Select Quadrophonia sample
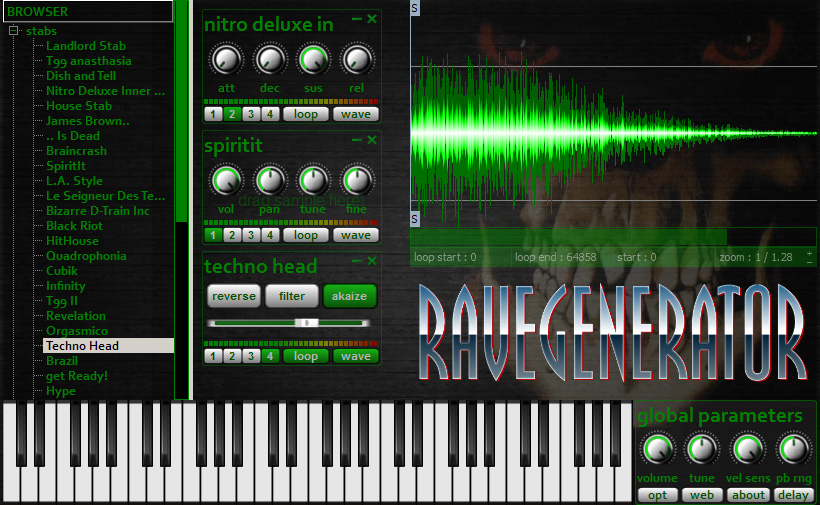820x505 pixels. [x=86, y=256]
